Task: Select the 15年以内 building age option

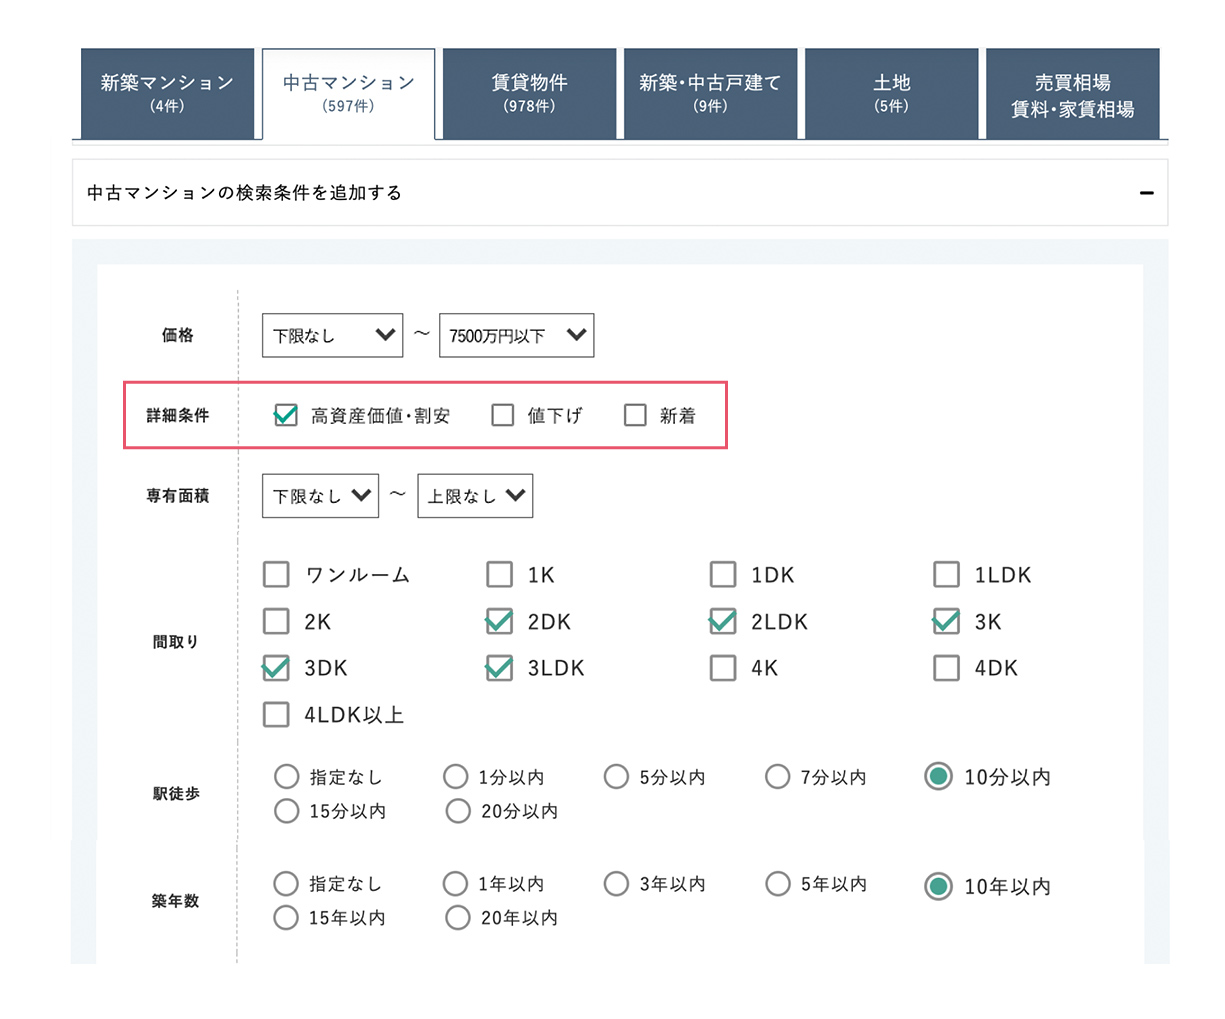Action: pyautogui.click(x=286, y=918)
